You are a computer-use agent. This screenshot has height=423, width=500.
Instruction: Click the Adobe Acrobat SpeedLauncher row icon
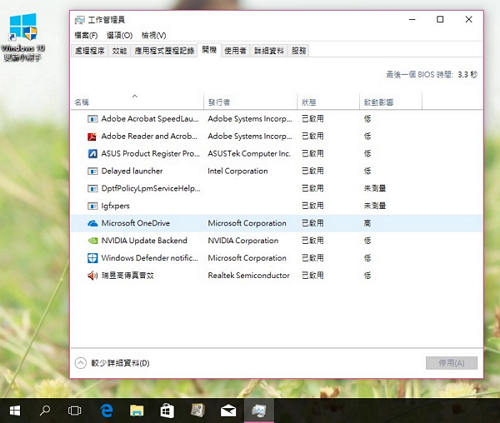[92, 119]
